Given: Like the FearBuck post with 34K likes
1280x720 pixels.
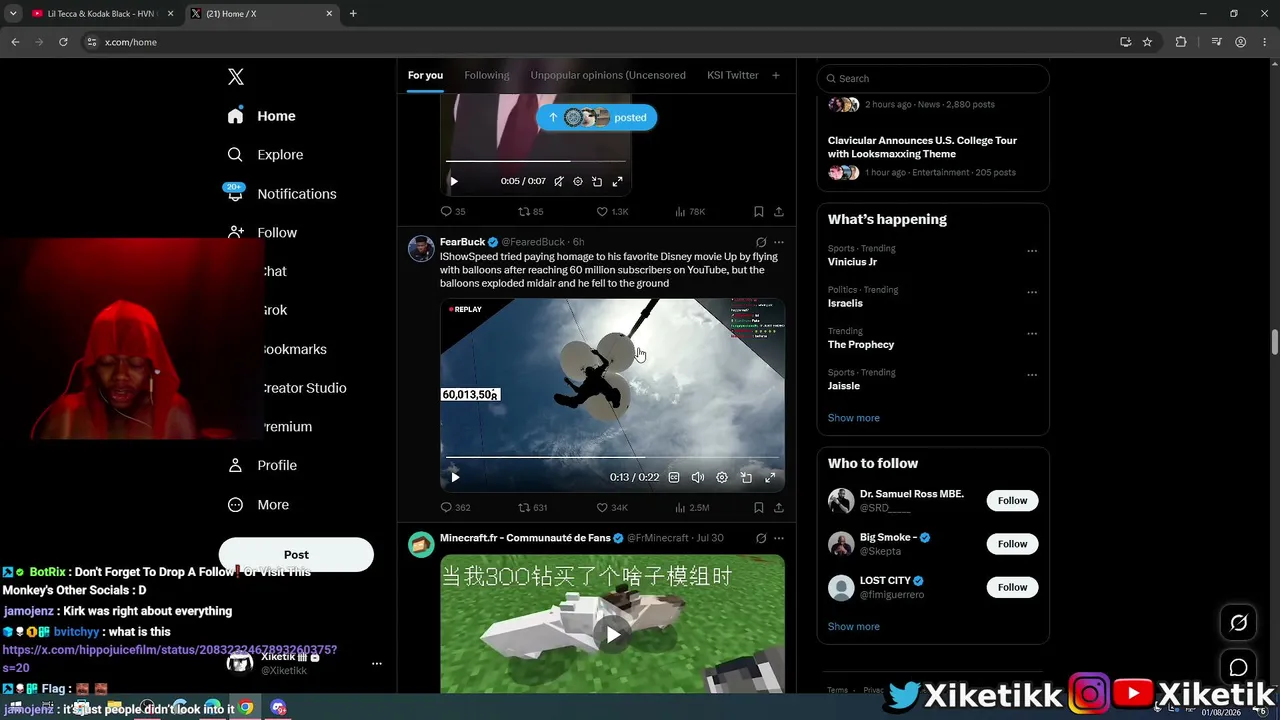Looking at the screenshot, I should pos(612,508).
